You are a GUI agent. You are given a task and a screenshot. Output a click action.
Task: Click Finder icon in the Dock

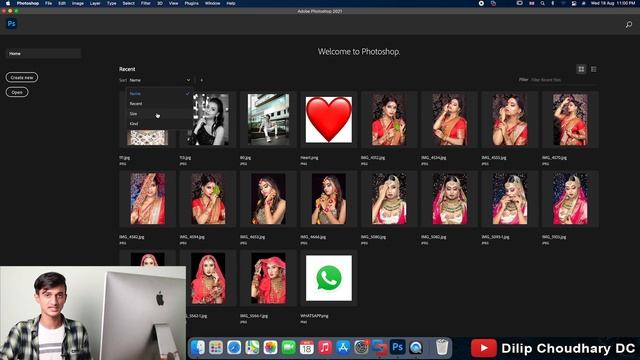[x=198, y=348]
